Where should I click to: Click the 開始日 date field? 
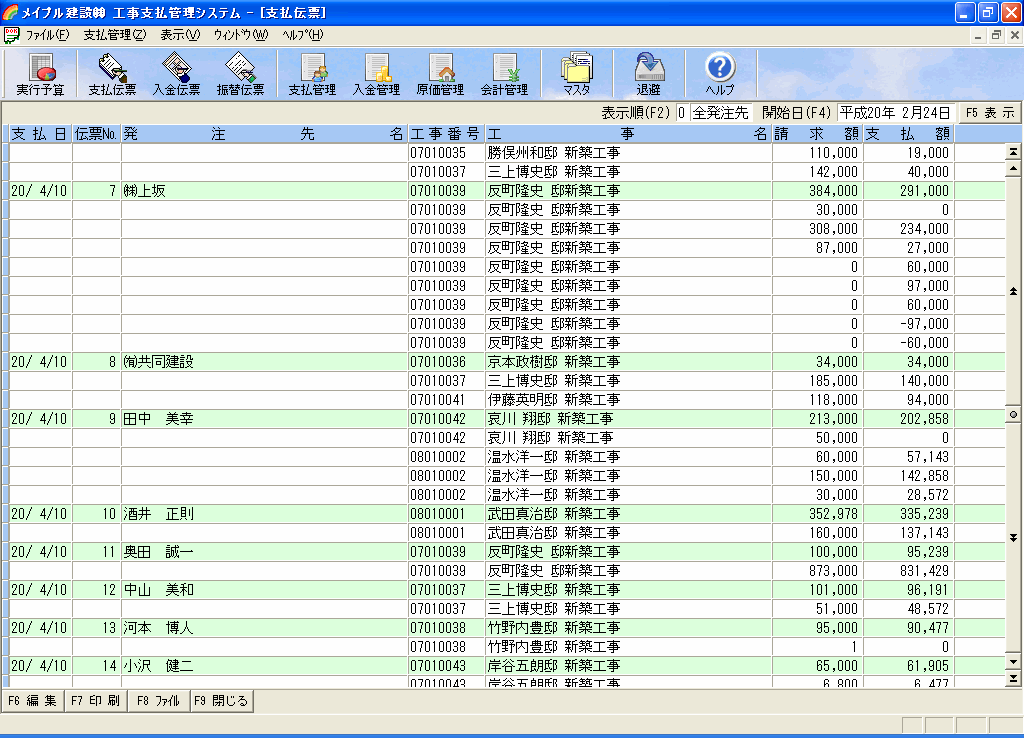tap(894, 113)
